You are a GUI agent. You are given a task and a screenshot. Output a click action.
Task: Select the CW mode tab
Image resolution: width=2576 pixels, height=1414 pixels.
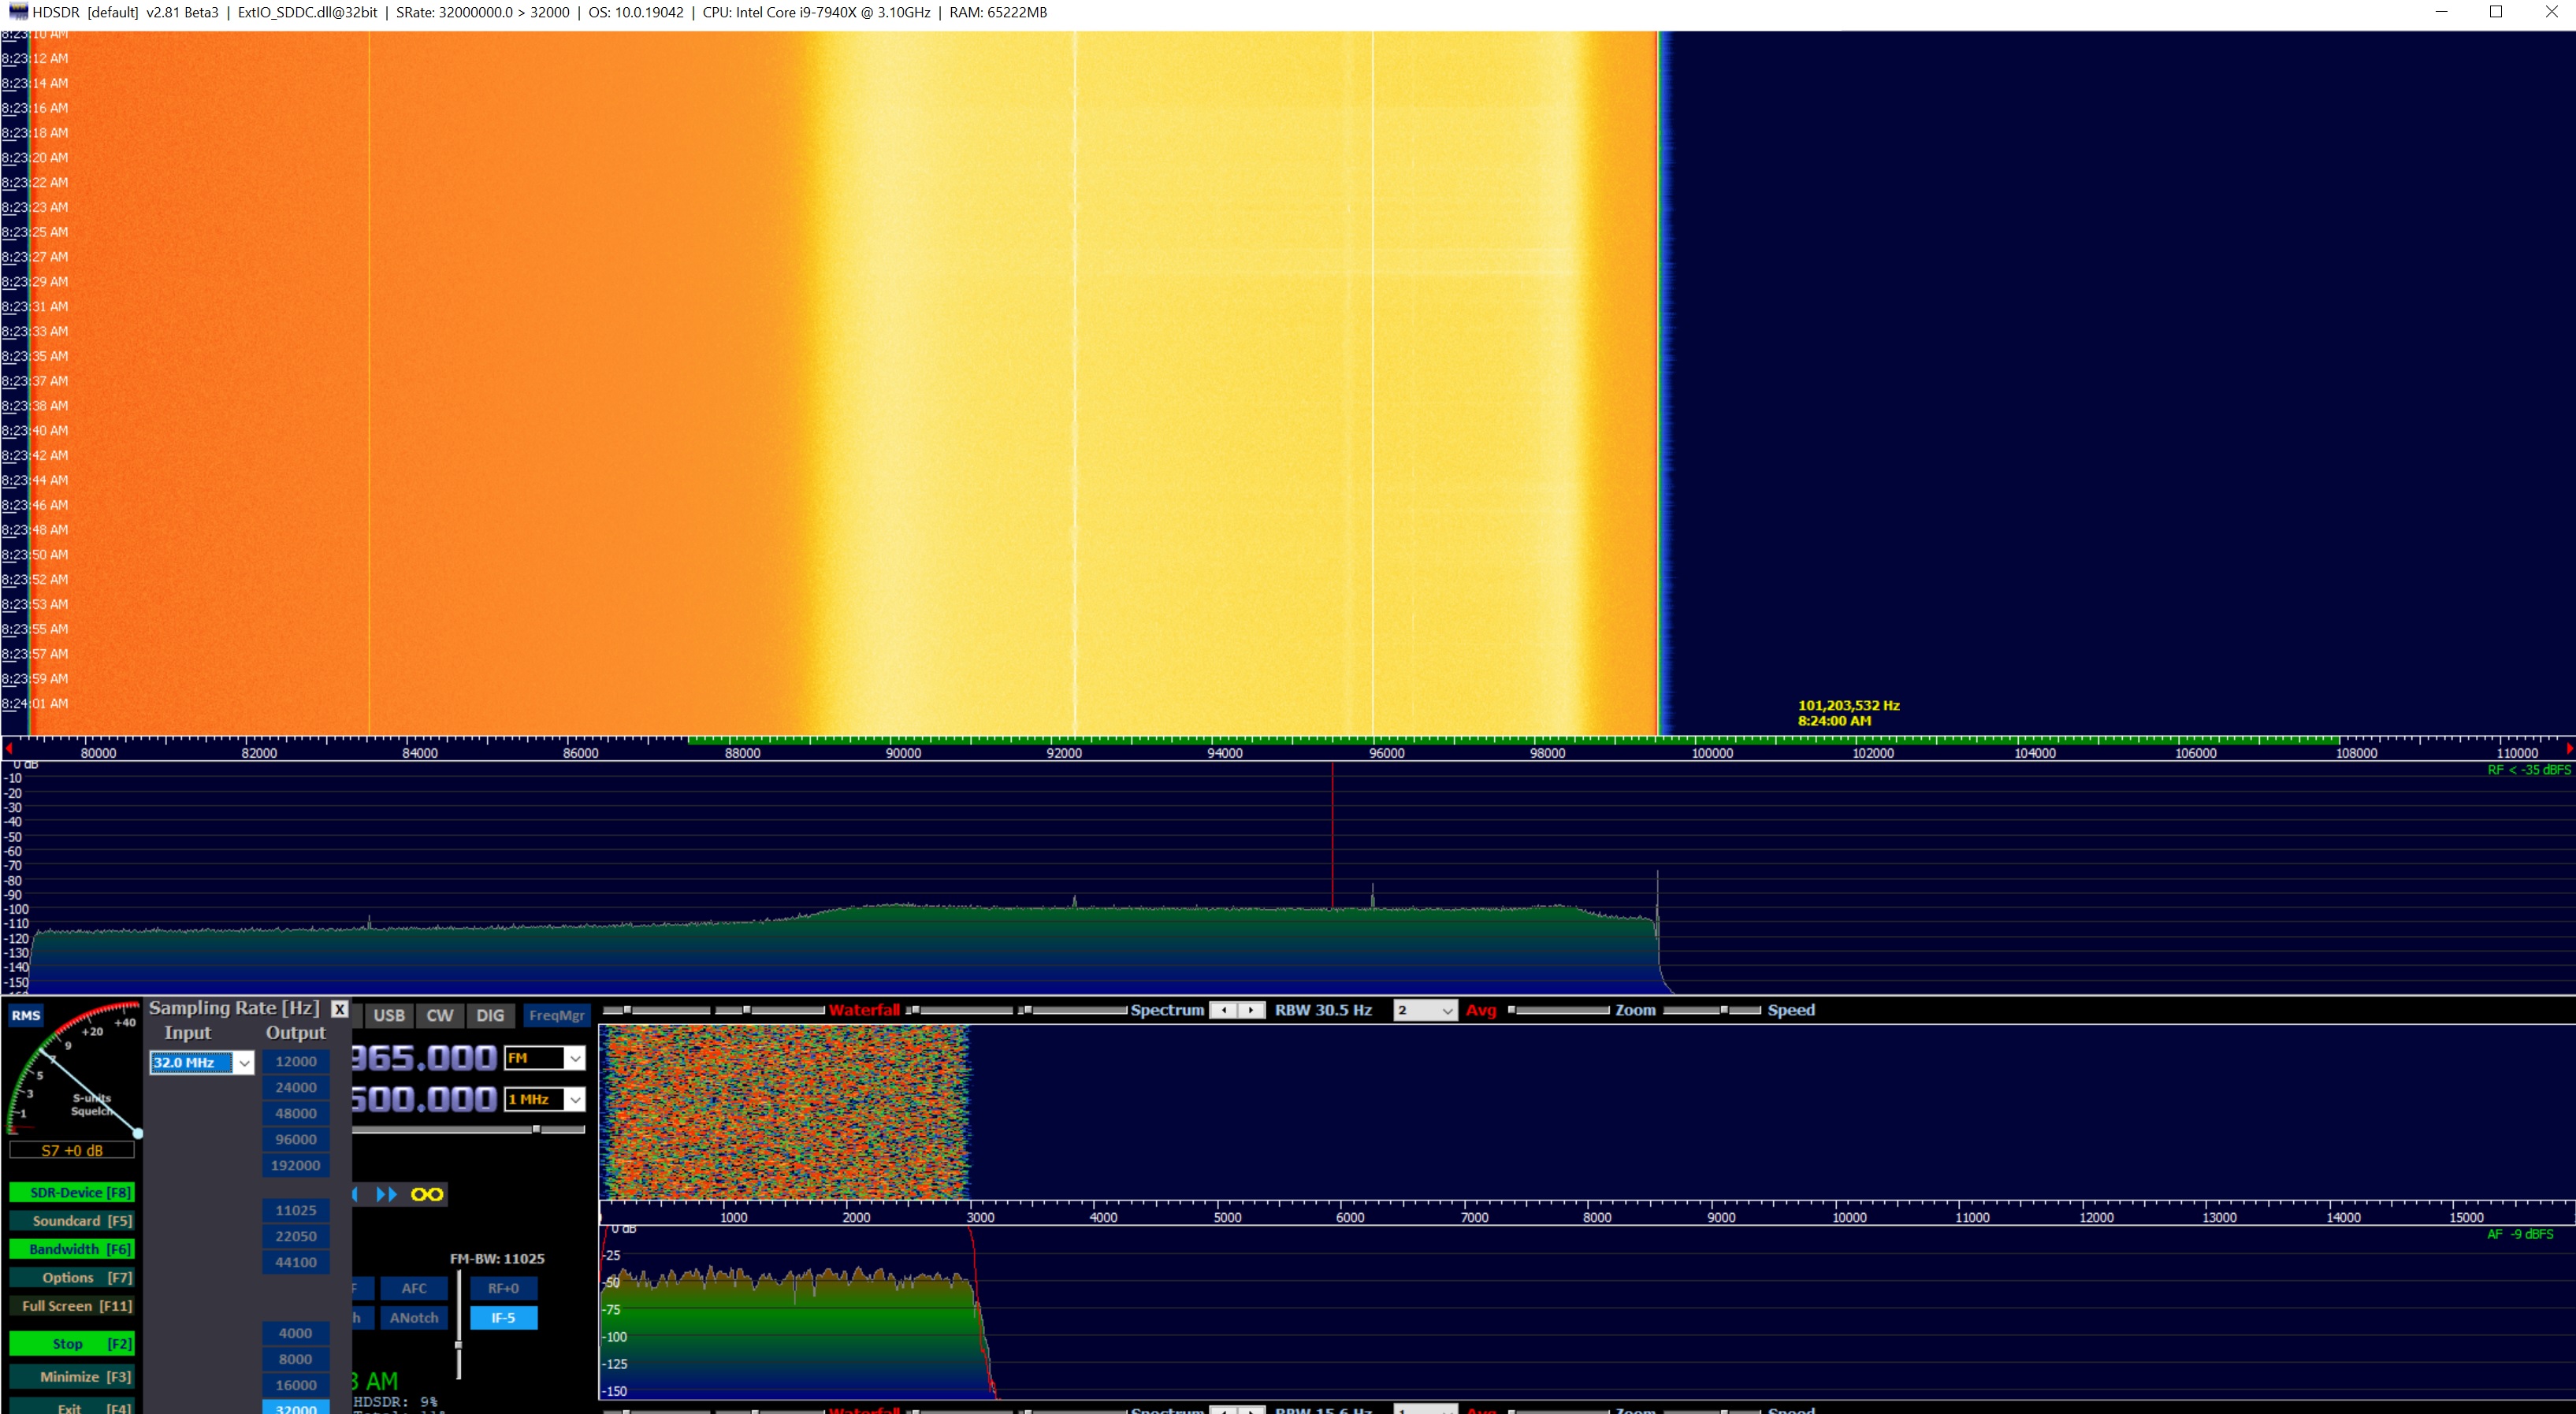coord(440,1015)
